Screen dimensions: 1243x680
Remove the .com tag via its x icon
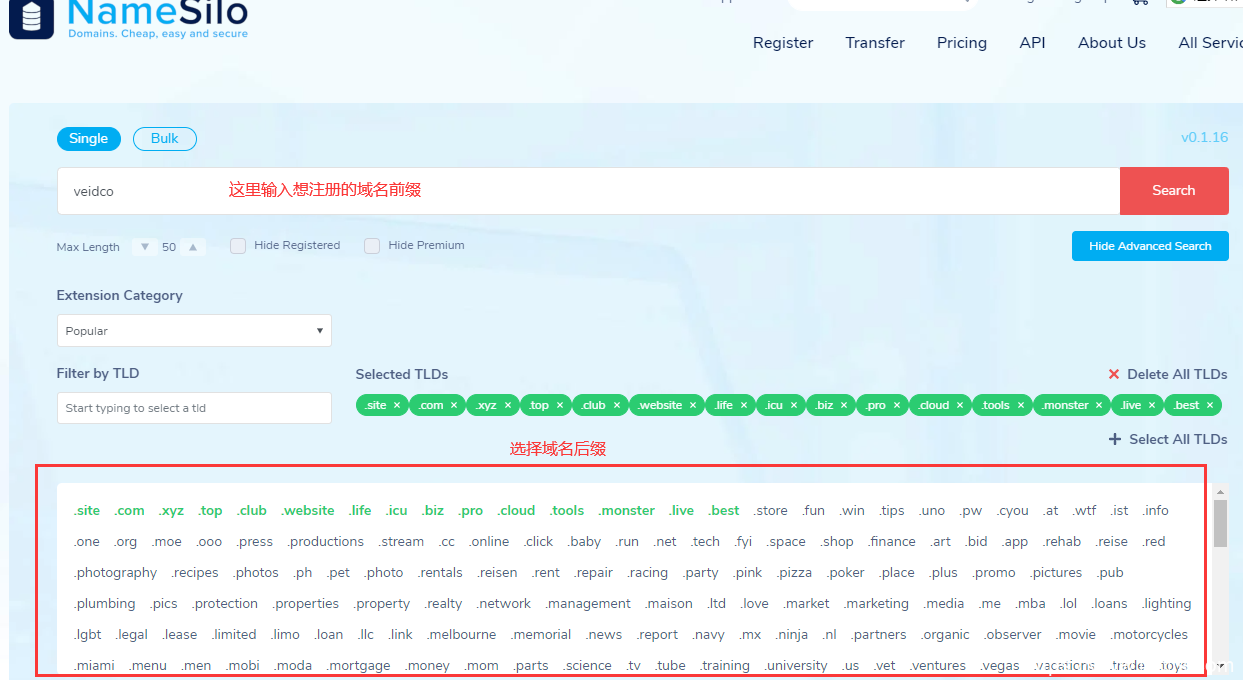[454, 405]
